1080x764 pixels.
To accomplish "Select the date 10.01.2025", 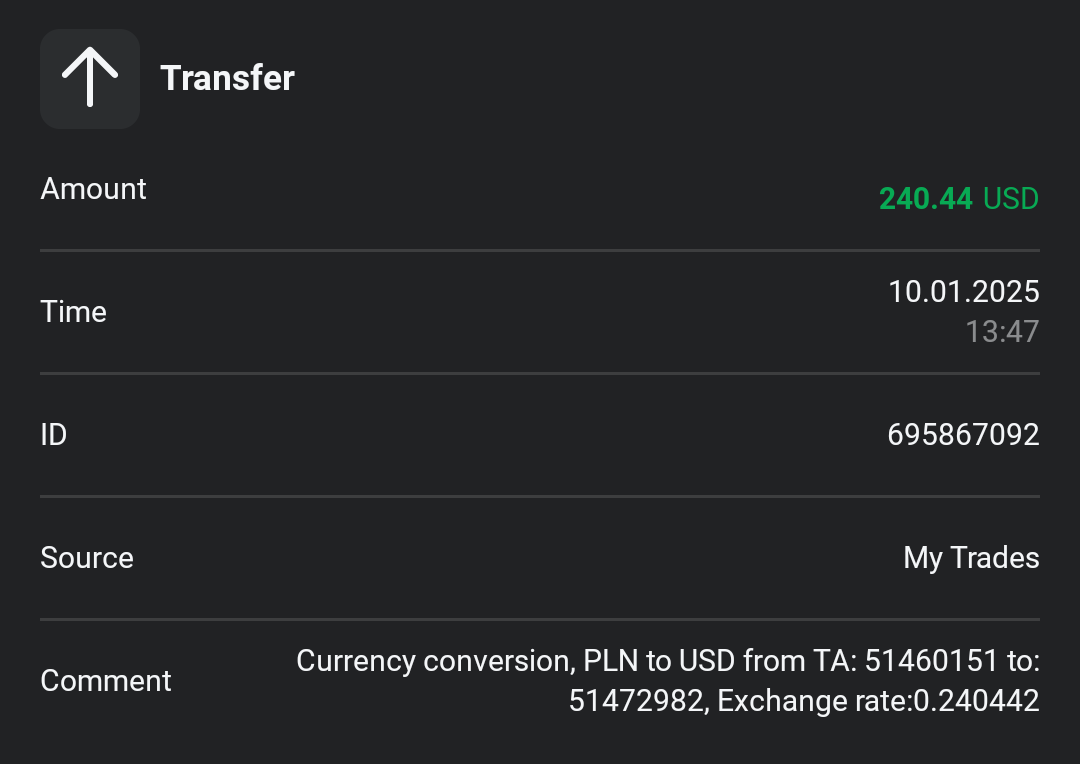I will [963, 292].
